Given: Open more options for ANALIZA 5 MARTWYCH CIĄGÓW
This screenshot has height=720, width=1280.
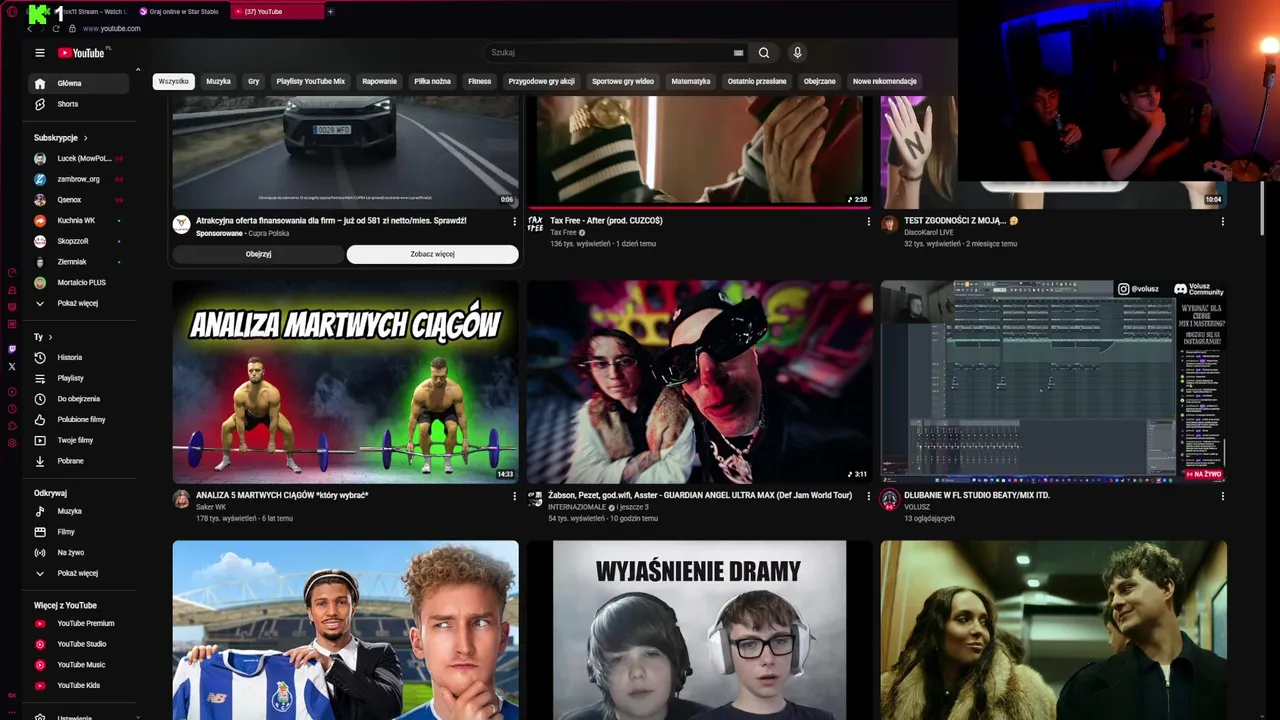Looking at the screenshot, I should [515, 496].
